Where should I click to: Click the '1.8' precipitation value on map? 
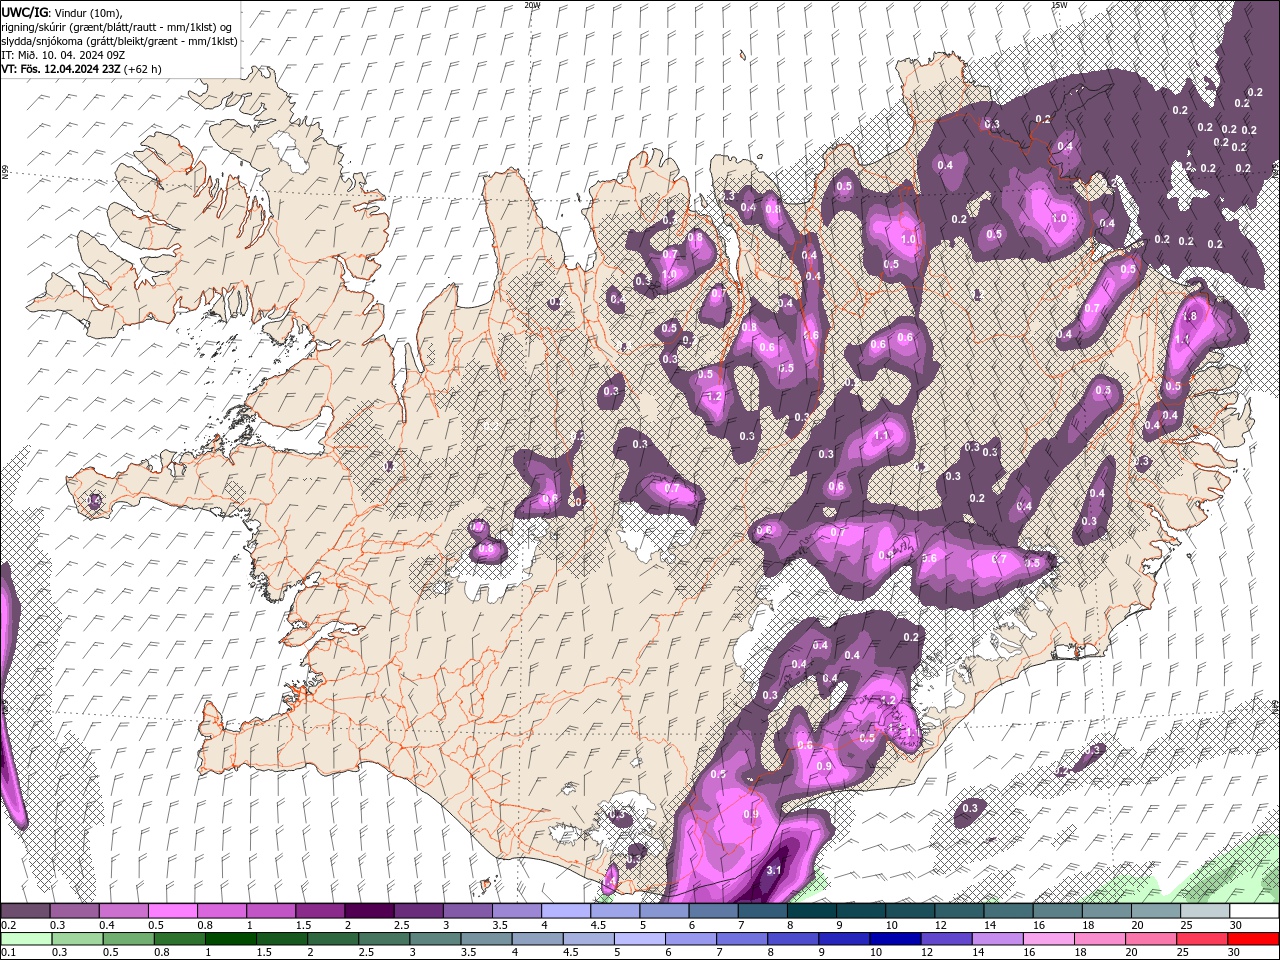point(1190,316)
